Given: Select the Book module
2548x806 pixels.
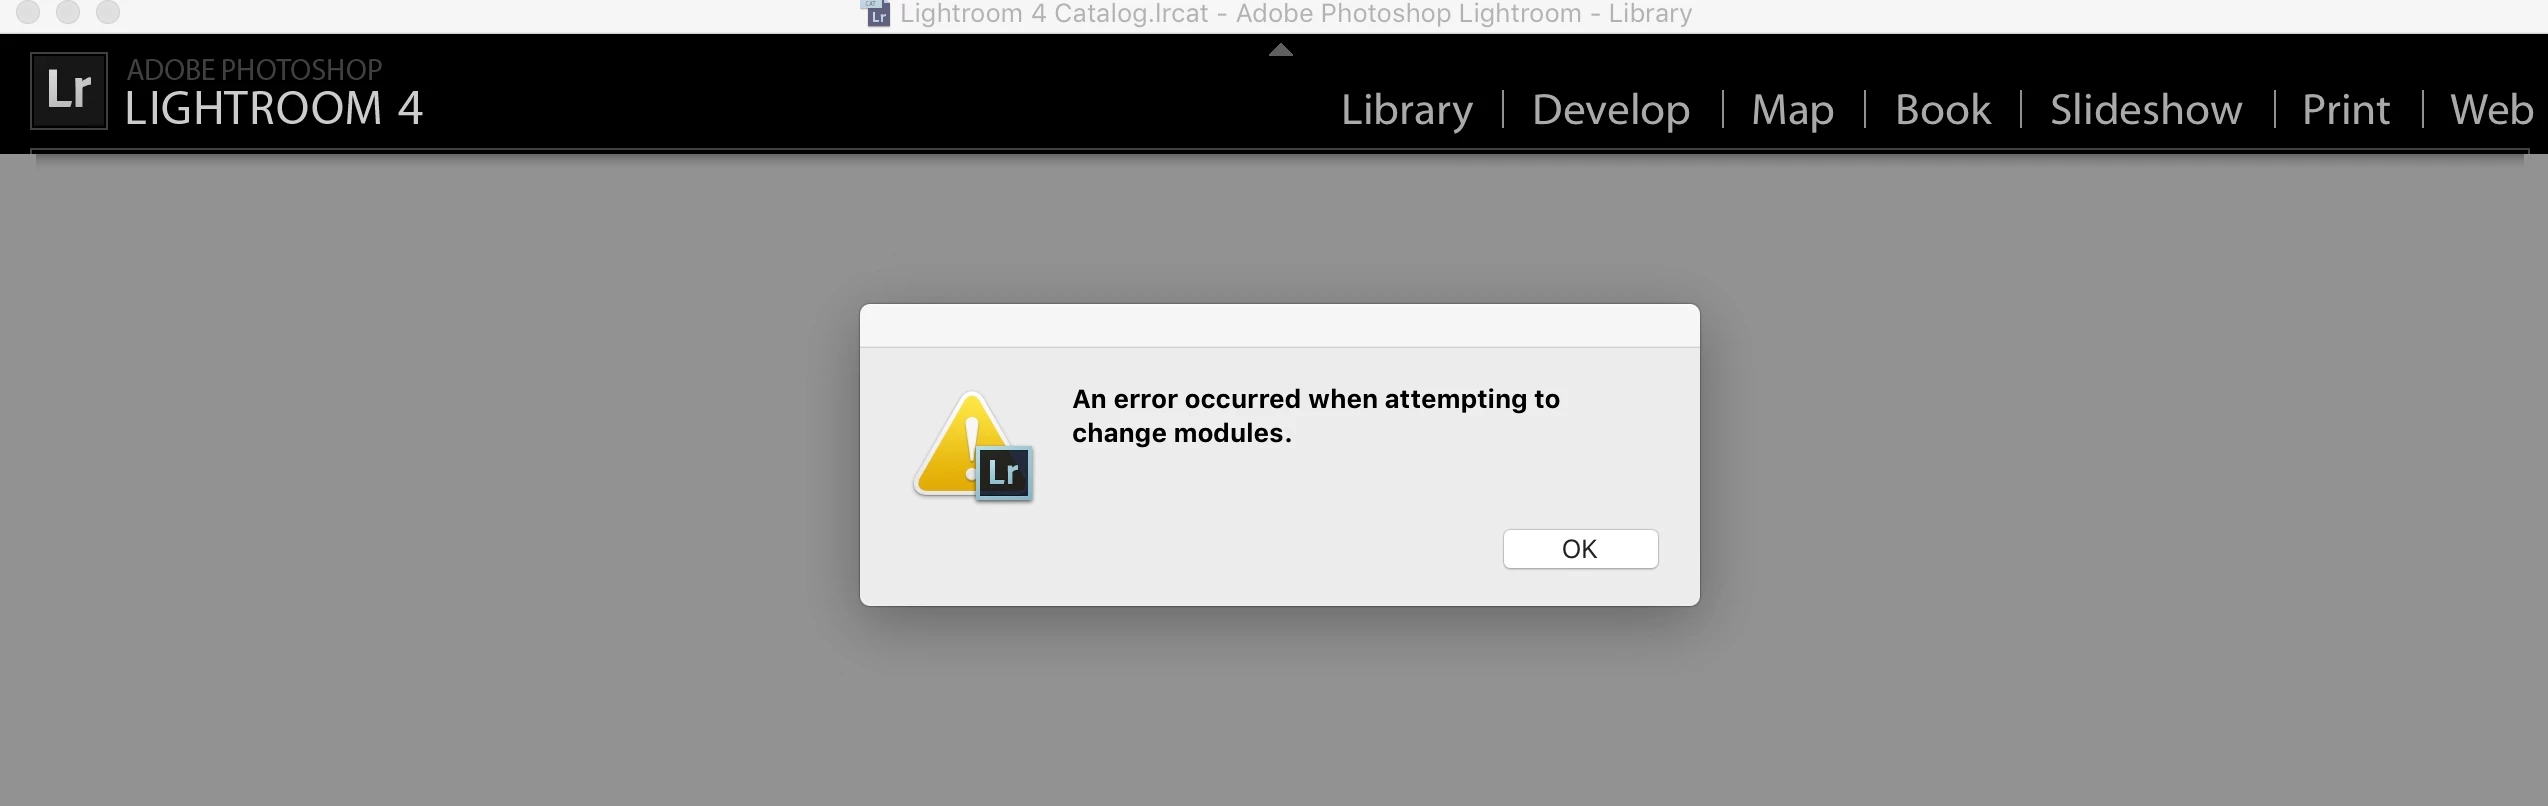Looking at the screenshot, I should point(1943,109).
